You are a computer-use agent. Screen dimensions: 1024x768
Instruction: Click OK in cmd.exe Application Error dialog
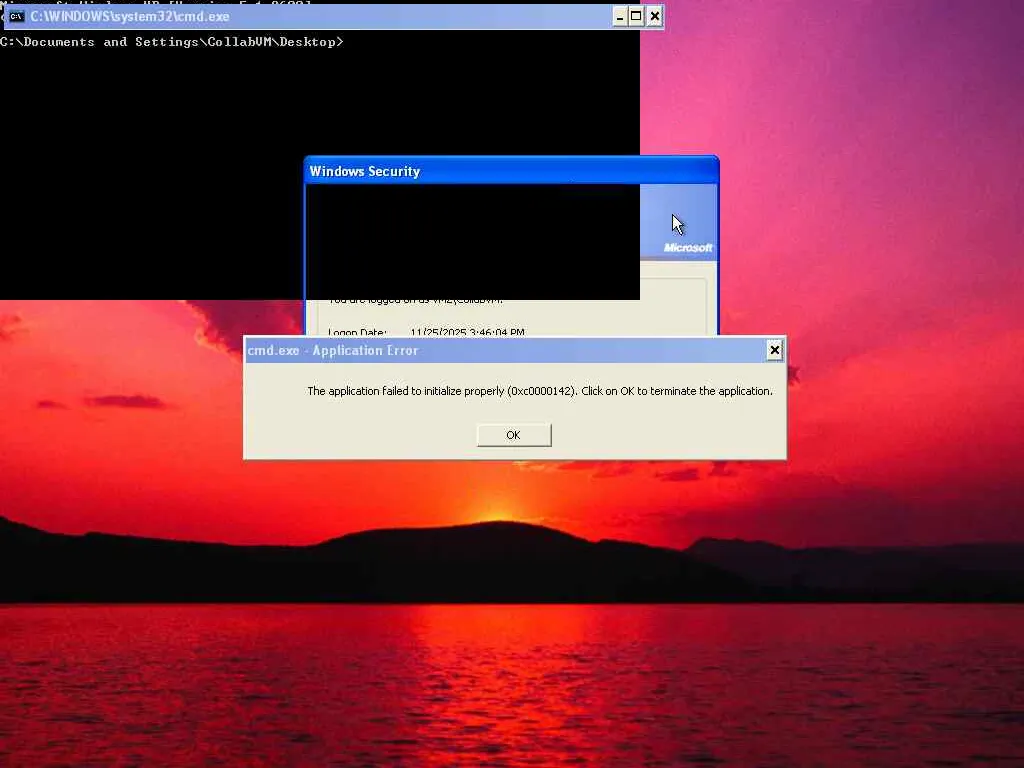coord(514,435)
